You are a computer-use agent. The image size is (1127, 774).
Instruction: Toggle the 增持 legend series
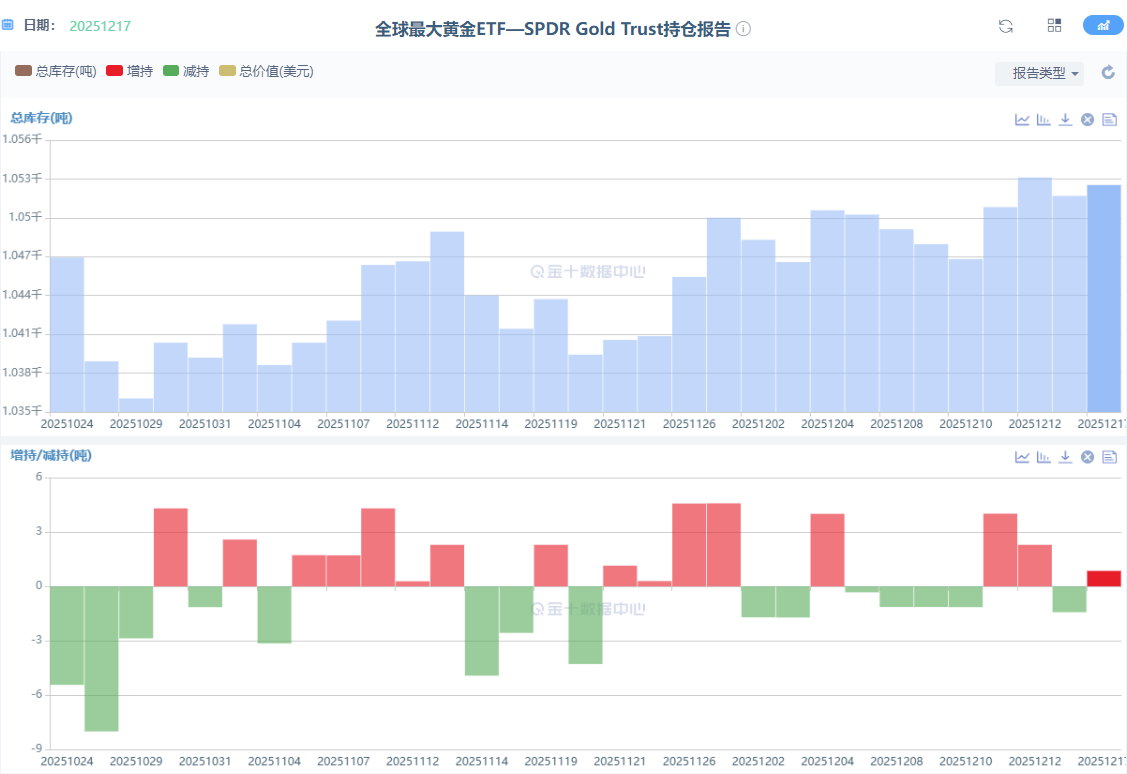click(129, 71)
